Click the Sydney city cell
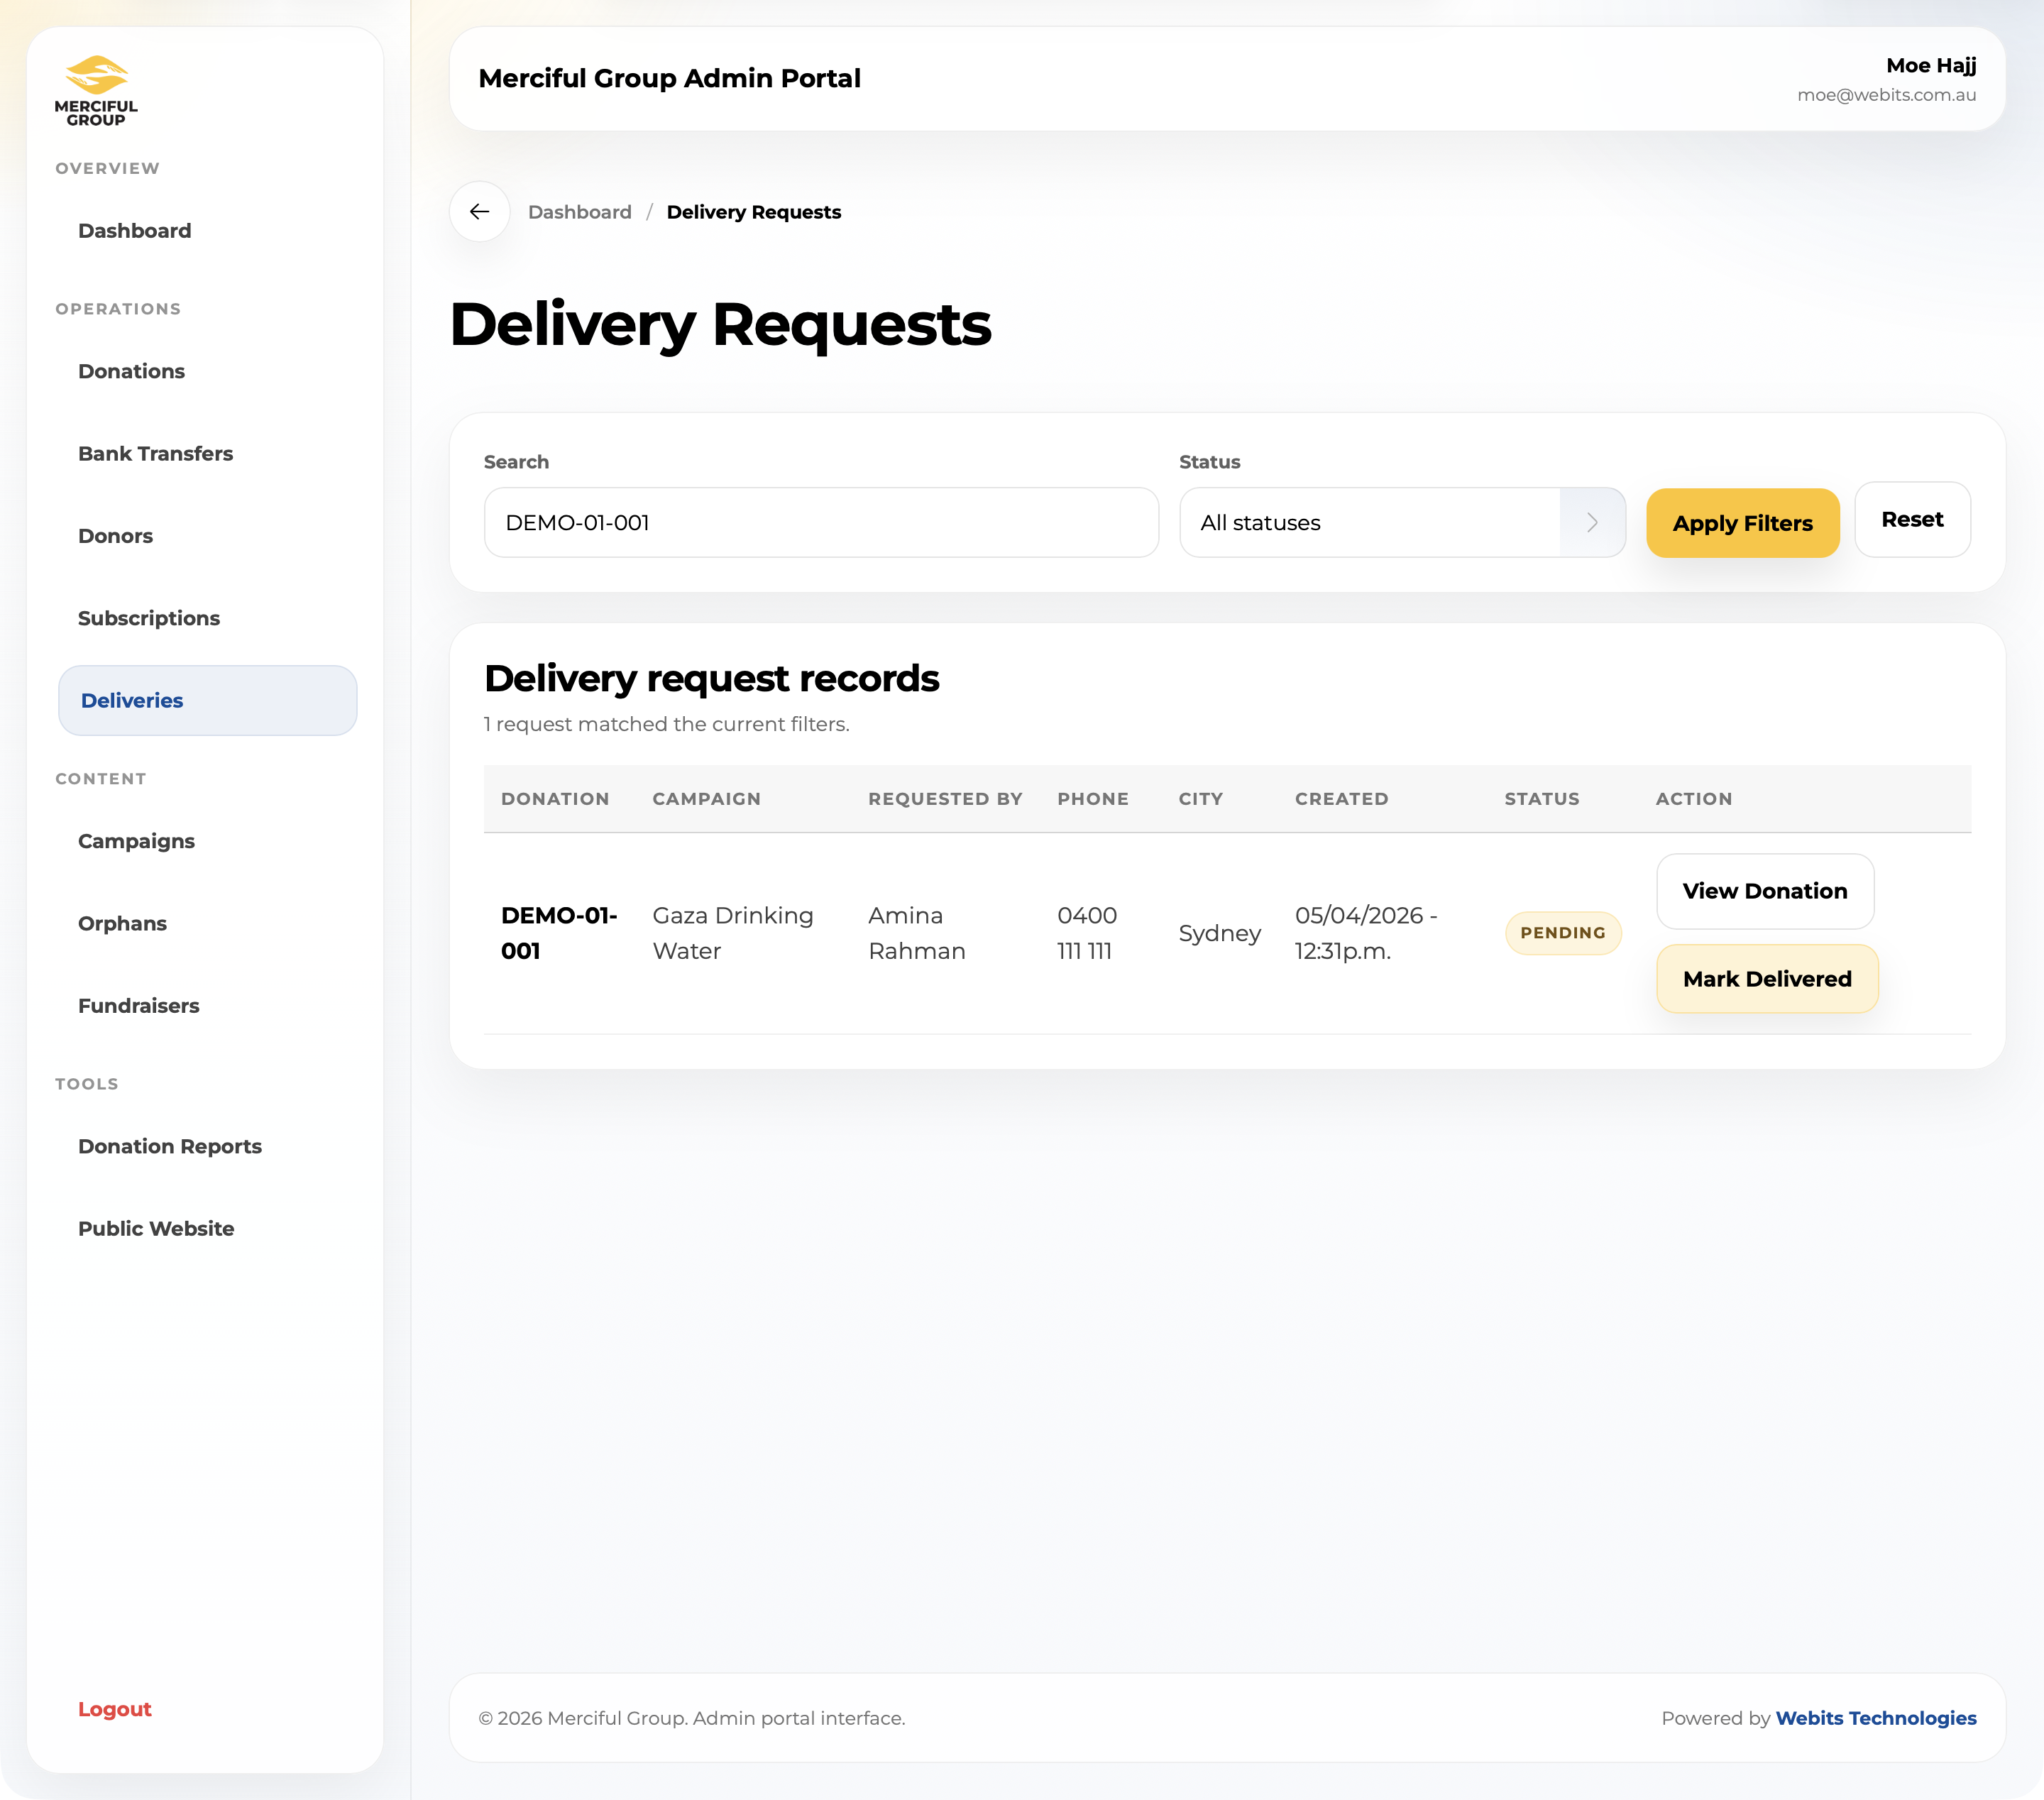This screenshot has width=2044, height=1800. (x=1220, y=933)
